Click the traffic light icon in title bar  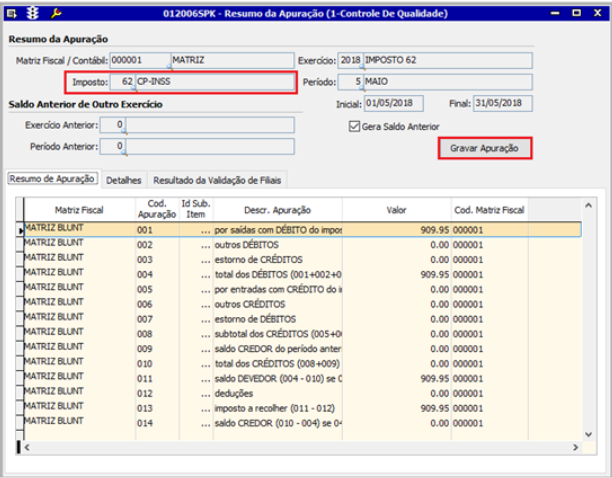click(33, 14)
